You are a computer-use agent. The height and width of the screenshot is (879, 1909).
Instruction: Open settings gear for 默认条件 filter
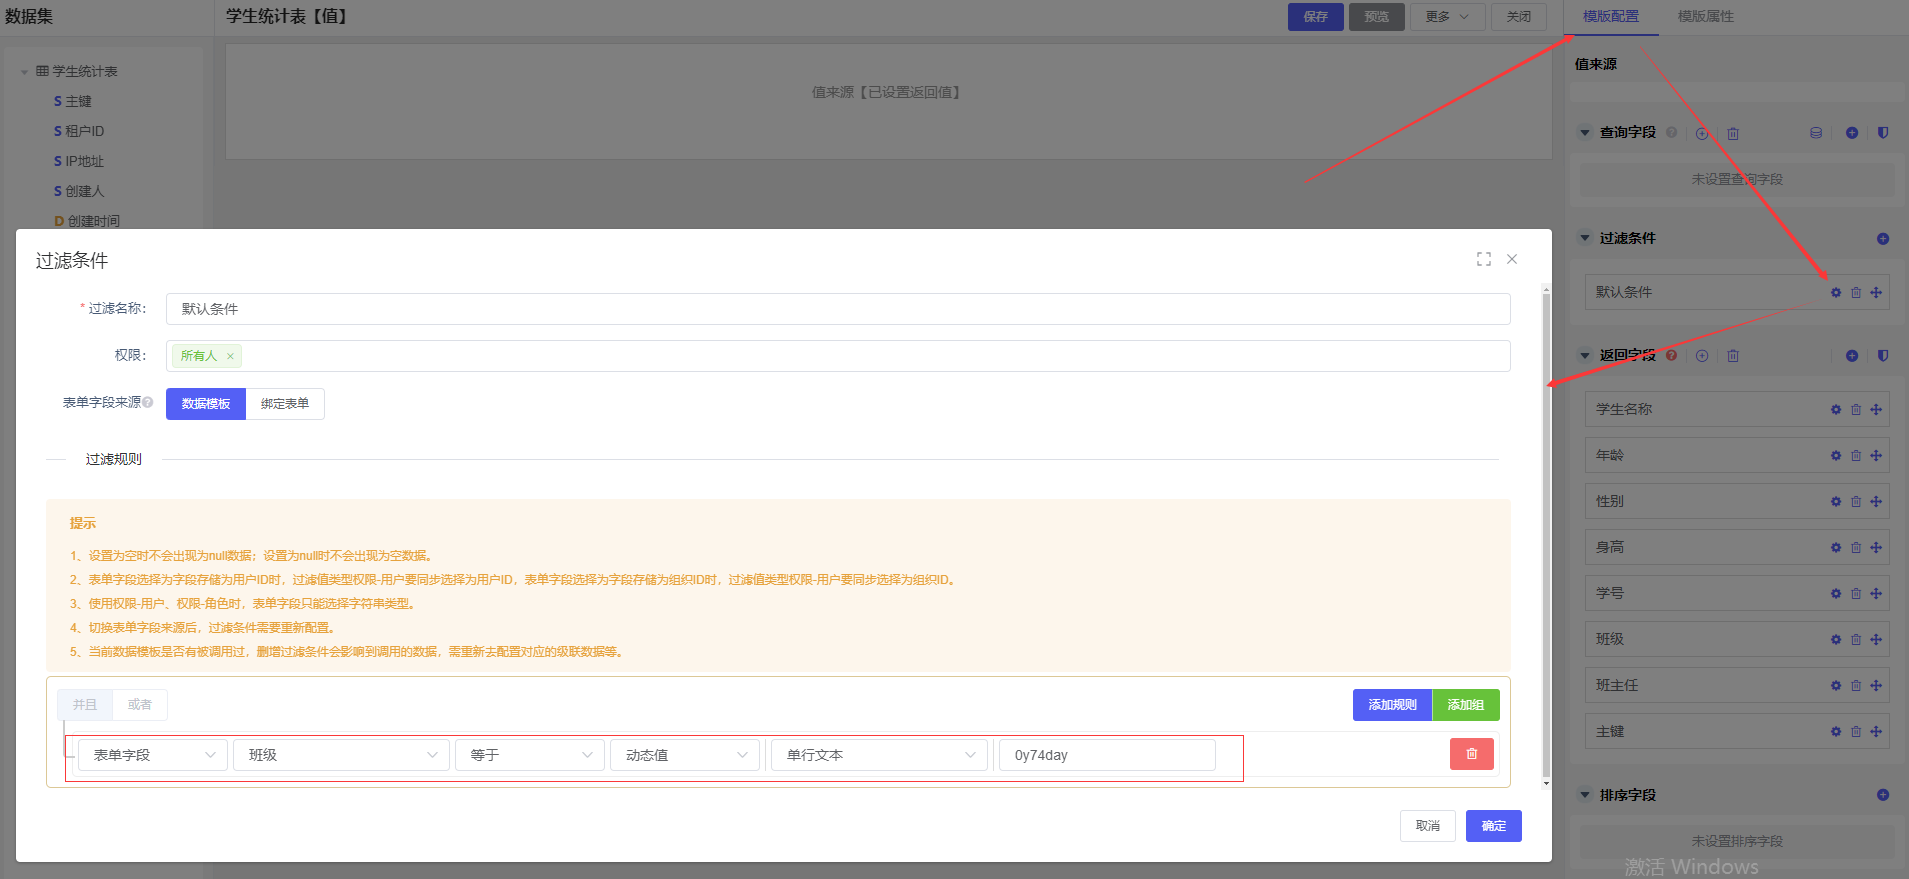(x=1835, y=293)
